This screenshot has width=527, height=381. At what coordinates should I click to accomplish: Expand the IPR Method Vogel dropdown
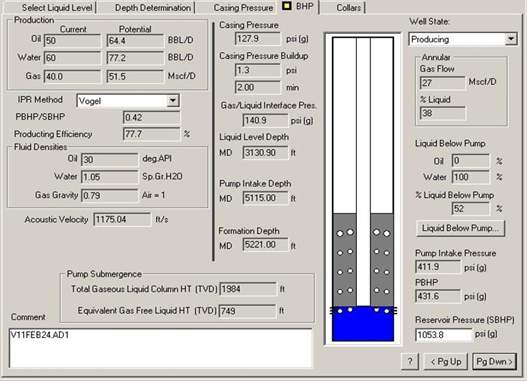[173, 100]
